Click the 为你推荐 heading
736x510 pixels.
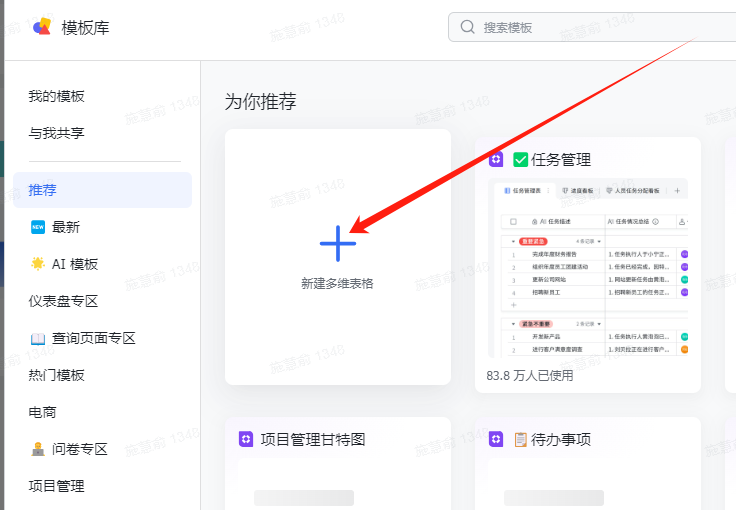pyautogui.click(x=261, y=101)
